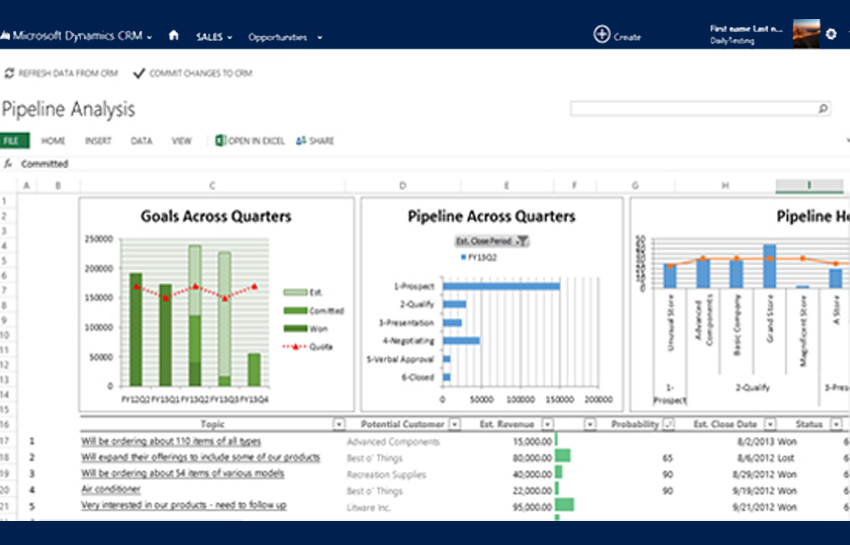
Task: Click the Won legend swatch
Action: pos(294,329)
